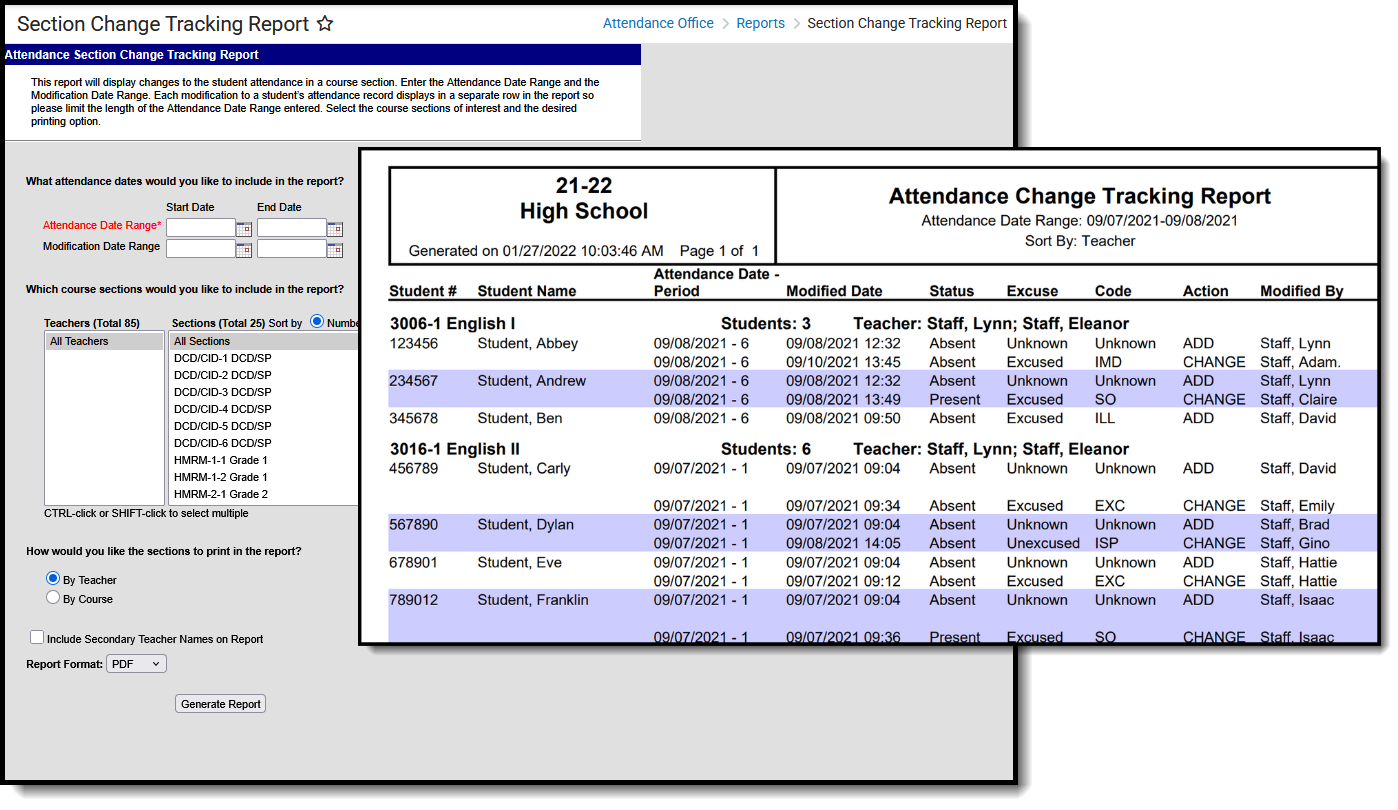Screen dimensions: 1398x810
Task: Click student name Student, Abbey
Action: (x=528, y=343)
